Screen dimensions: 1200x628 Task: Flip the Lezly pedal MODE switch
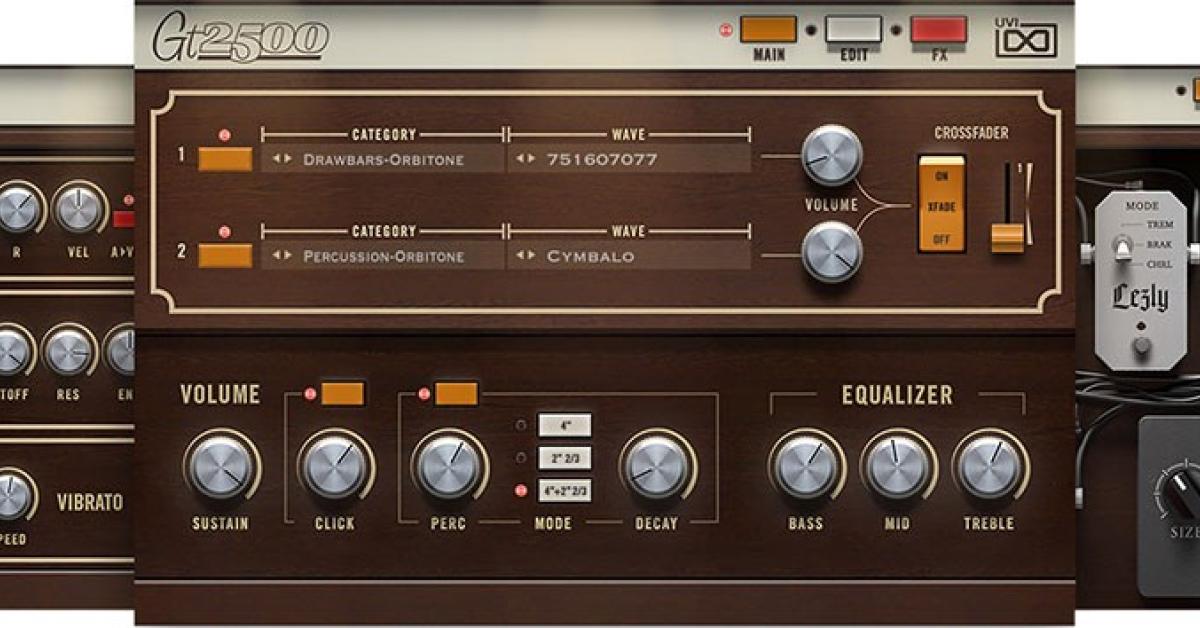point(1121,247)
